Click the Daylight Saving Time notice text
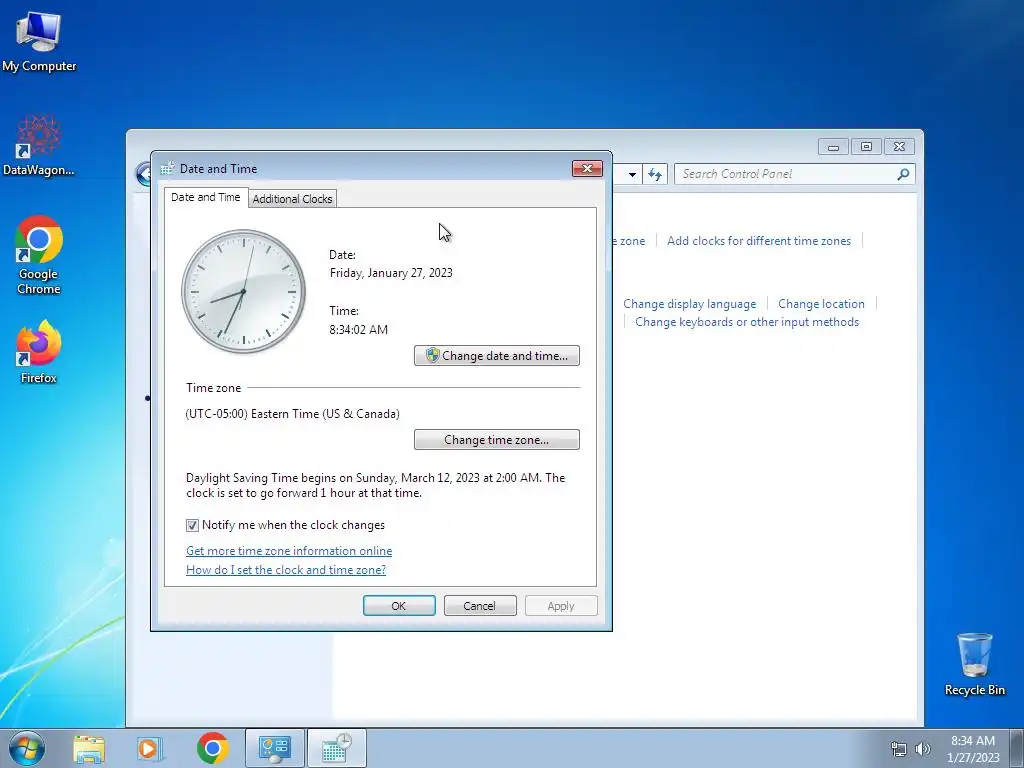1024x768 pixels. [376, 485]
